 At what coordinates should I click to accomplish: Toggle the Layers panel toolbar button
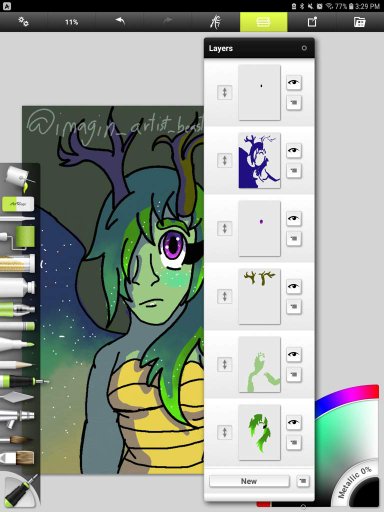[x=263, y=22]
